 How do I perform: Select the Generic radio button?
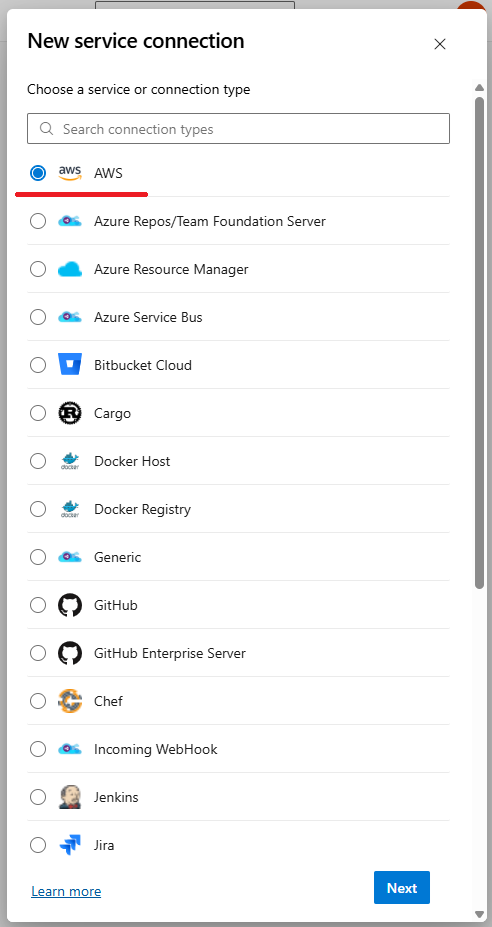38,557
